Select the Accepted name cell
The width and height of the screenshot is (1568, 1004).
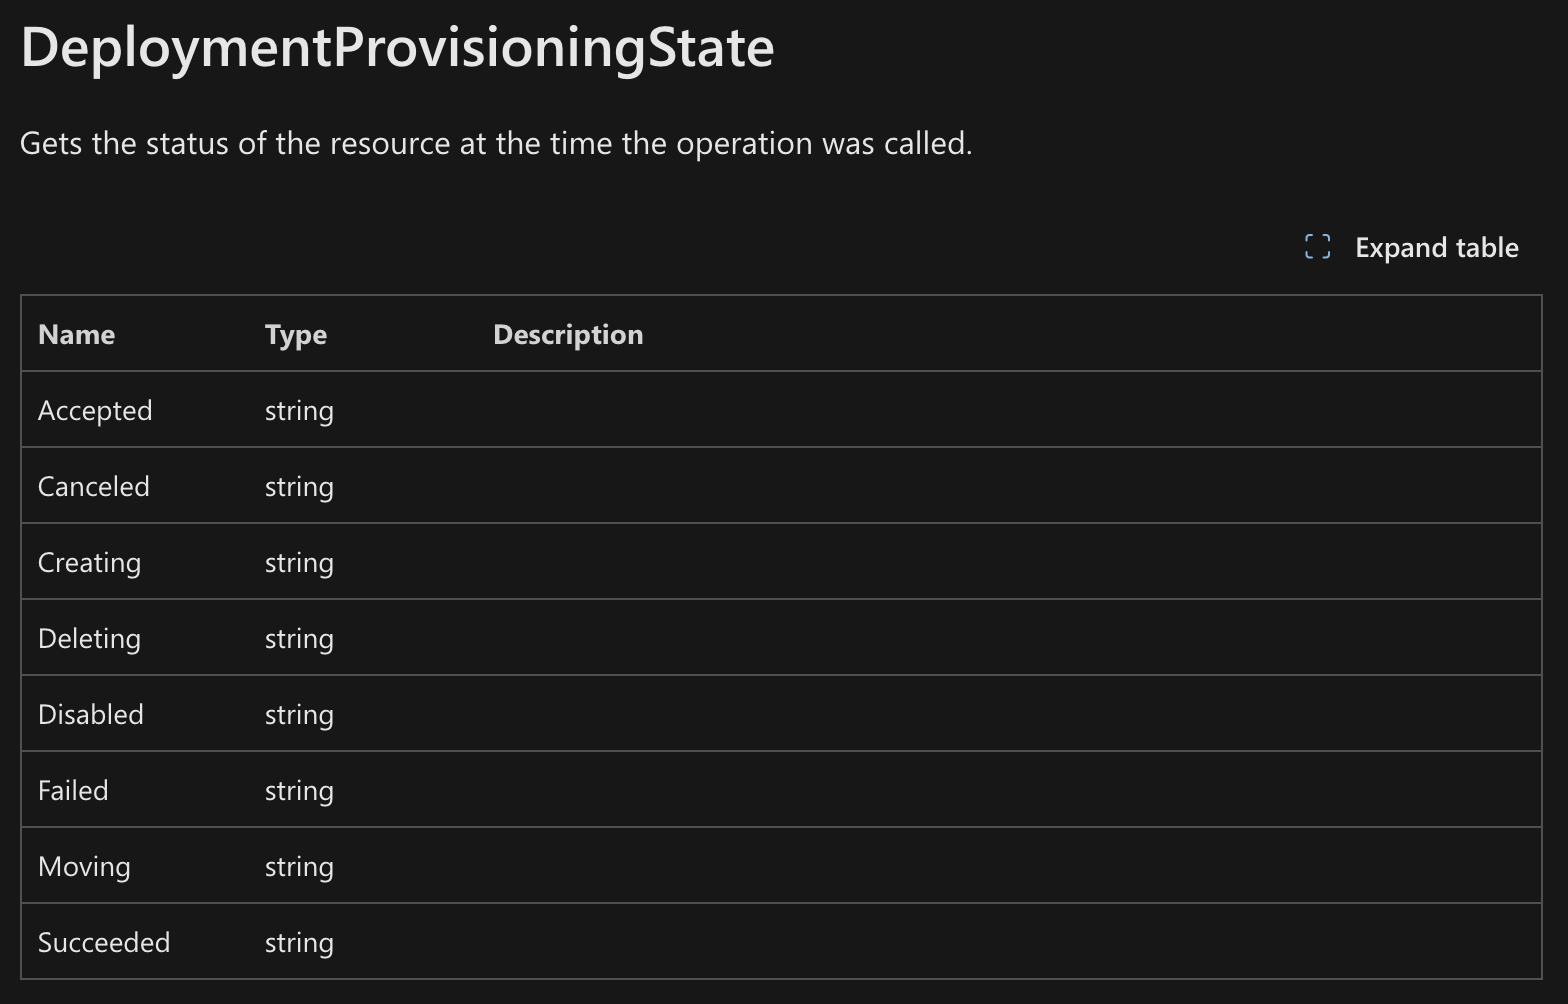[95, 410]
